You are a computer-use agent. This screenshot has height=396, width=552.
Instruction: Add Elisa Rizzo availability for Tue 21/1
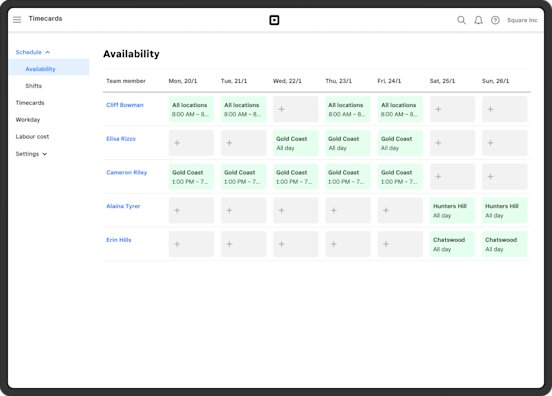(243, 143)
